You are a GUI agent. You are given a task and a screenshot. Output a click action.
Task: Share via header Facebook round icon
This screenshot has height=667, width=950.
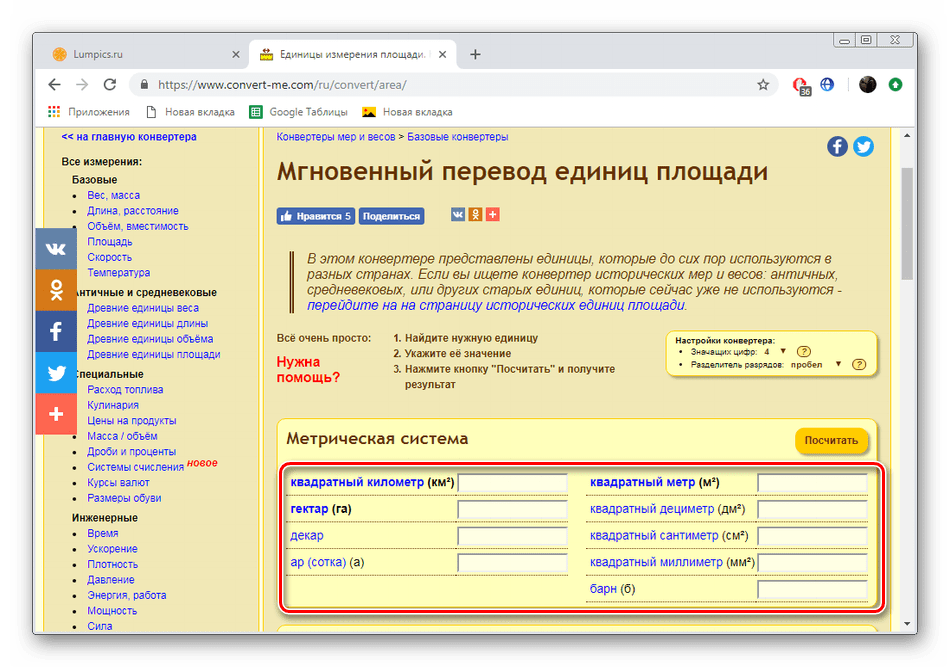tap(837, 147)
